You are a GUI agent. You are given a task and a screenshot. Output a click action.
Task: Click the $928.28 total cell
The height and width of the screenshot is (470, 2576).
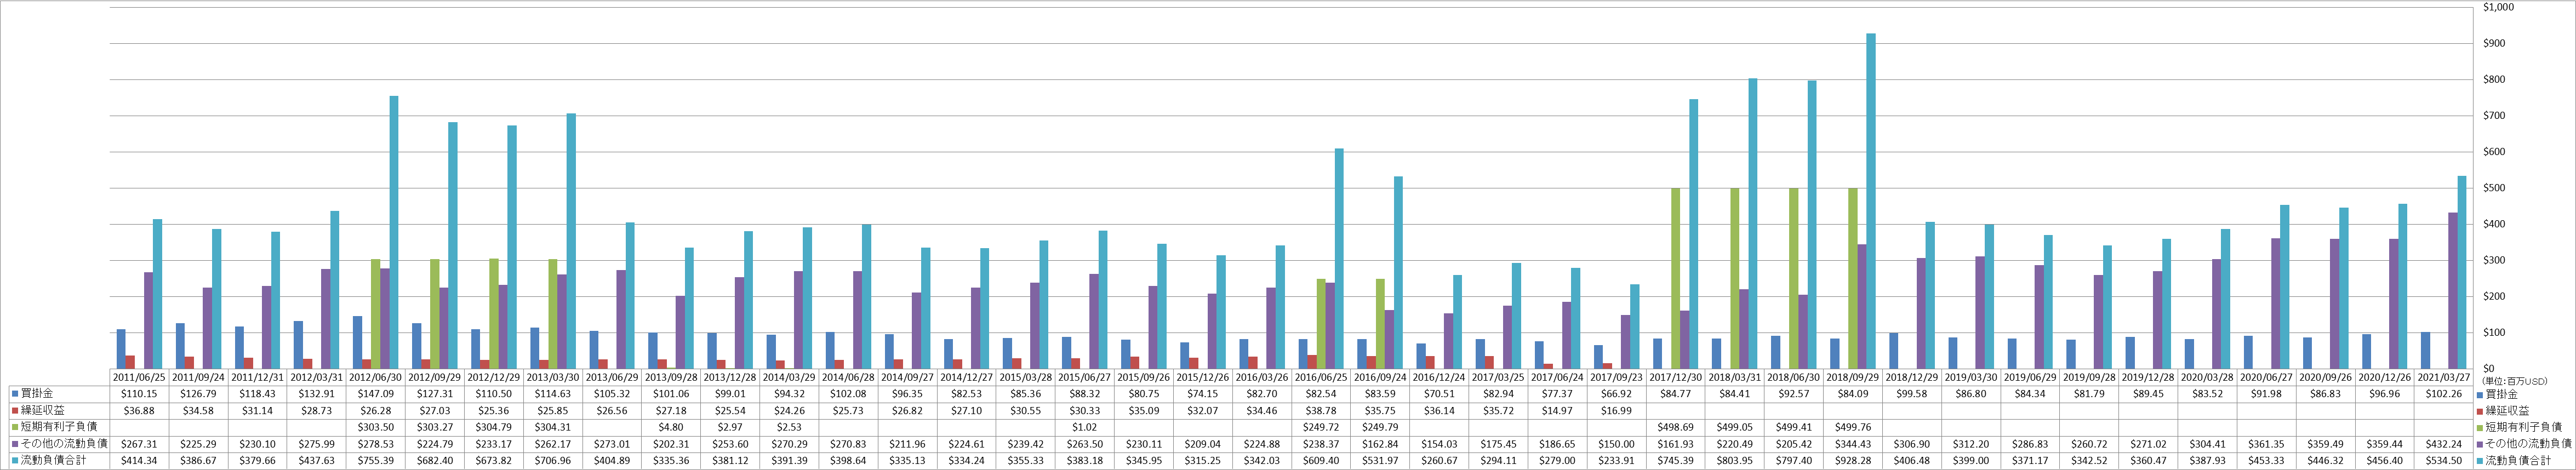click(x=1852, y=460)
